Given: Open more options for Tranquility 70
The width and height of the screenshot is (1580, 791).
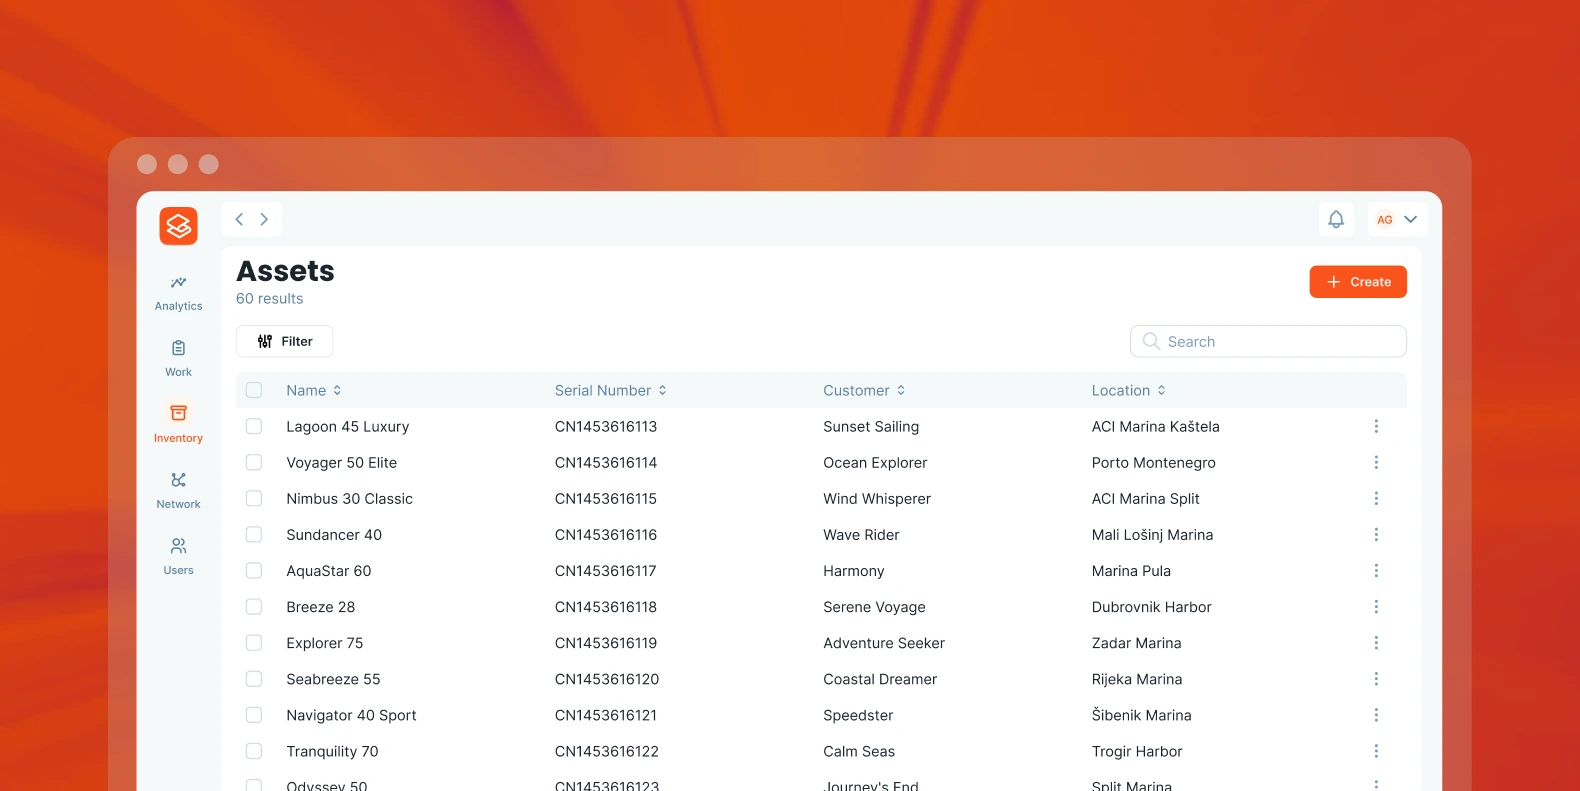Looking at the screenshot, I should (x=1376, y=750).
